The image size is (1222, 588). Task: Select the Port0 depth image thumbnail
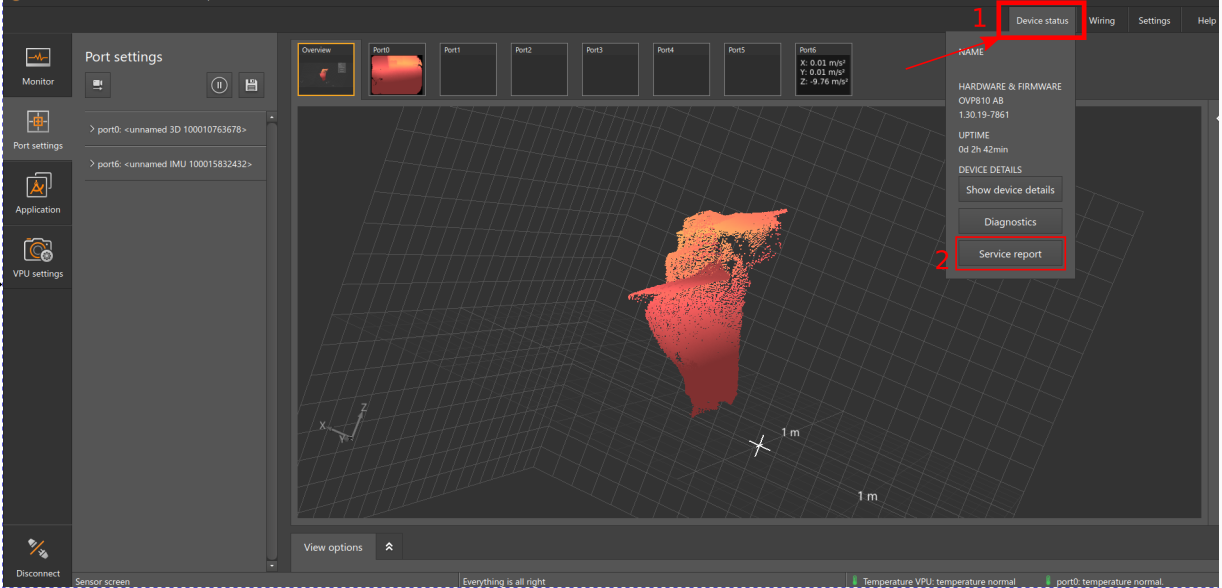pos(397,70)
